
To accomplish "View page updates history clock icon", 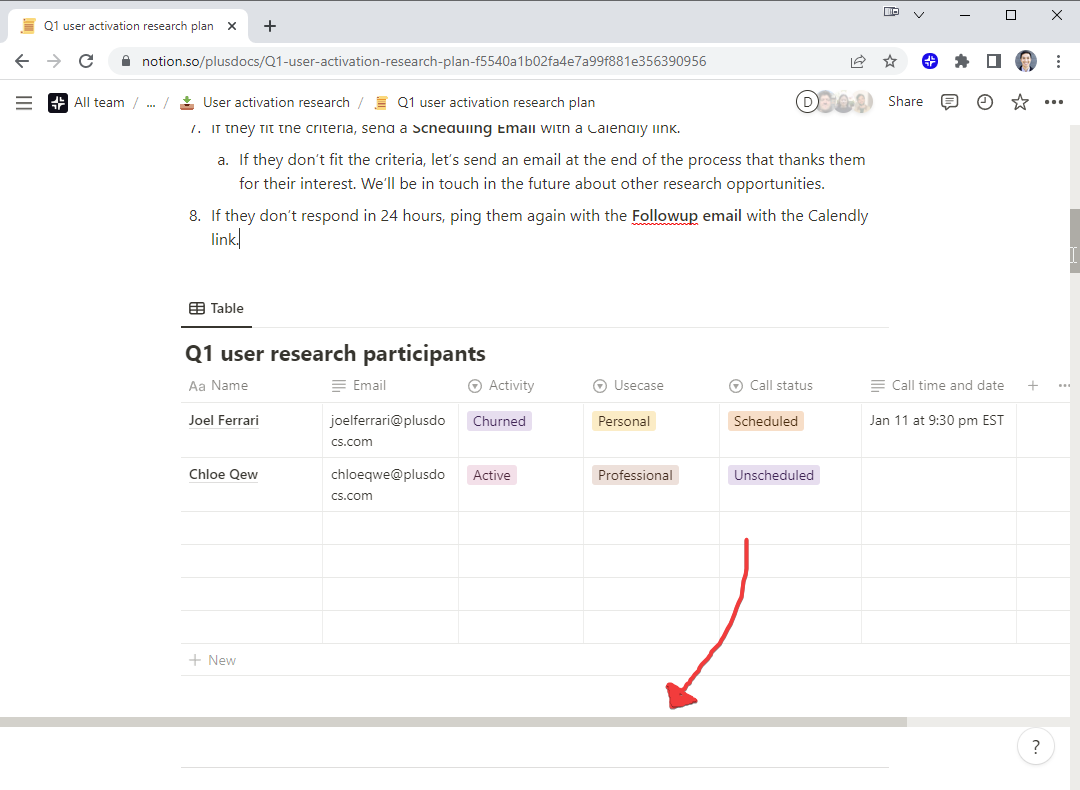I will 985,102.
